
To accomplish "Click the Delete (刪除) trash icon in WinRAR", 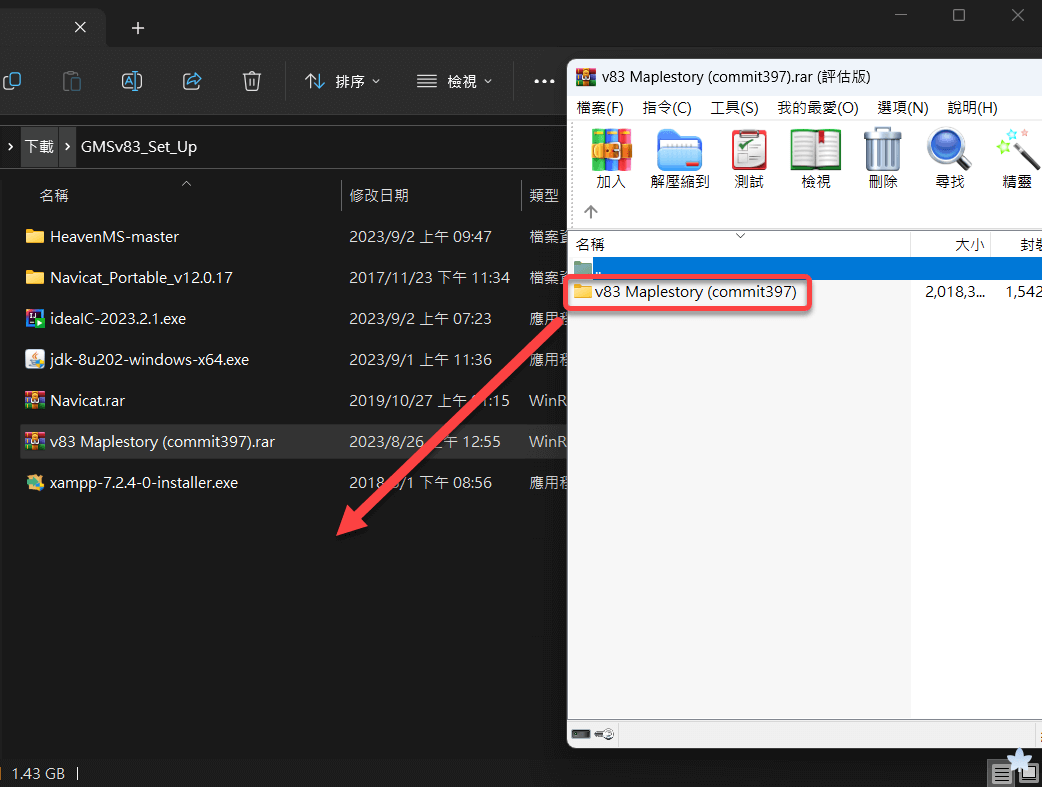I will (x=883, y=151).
